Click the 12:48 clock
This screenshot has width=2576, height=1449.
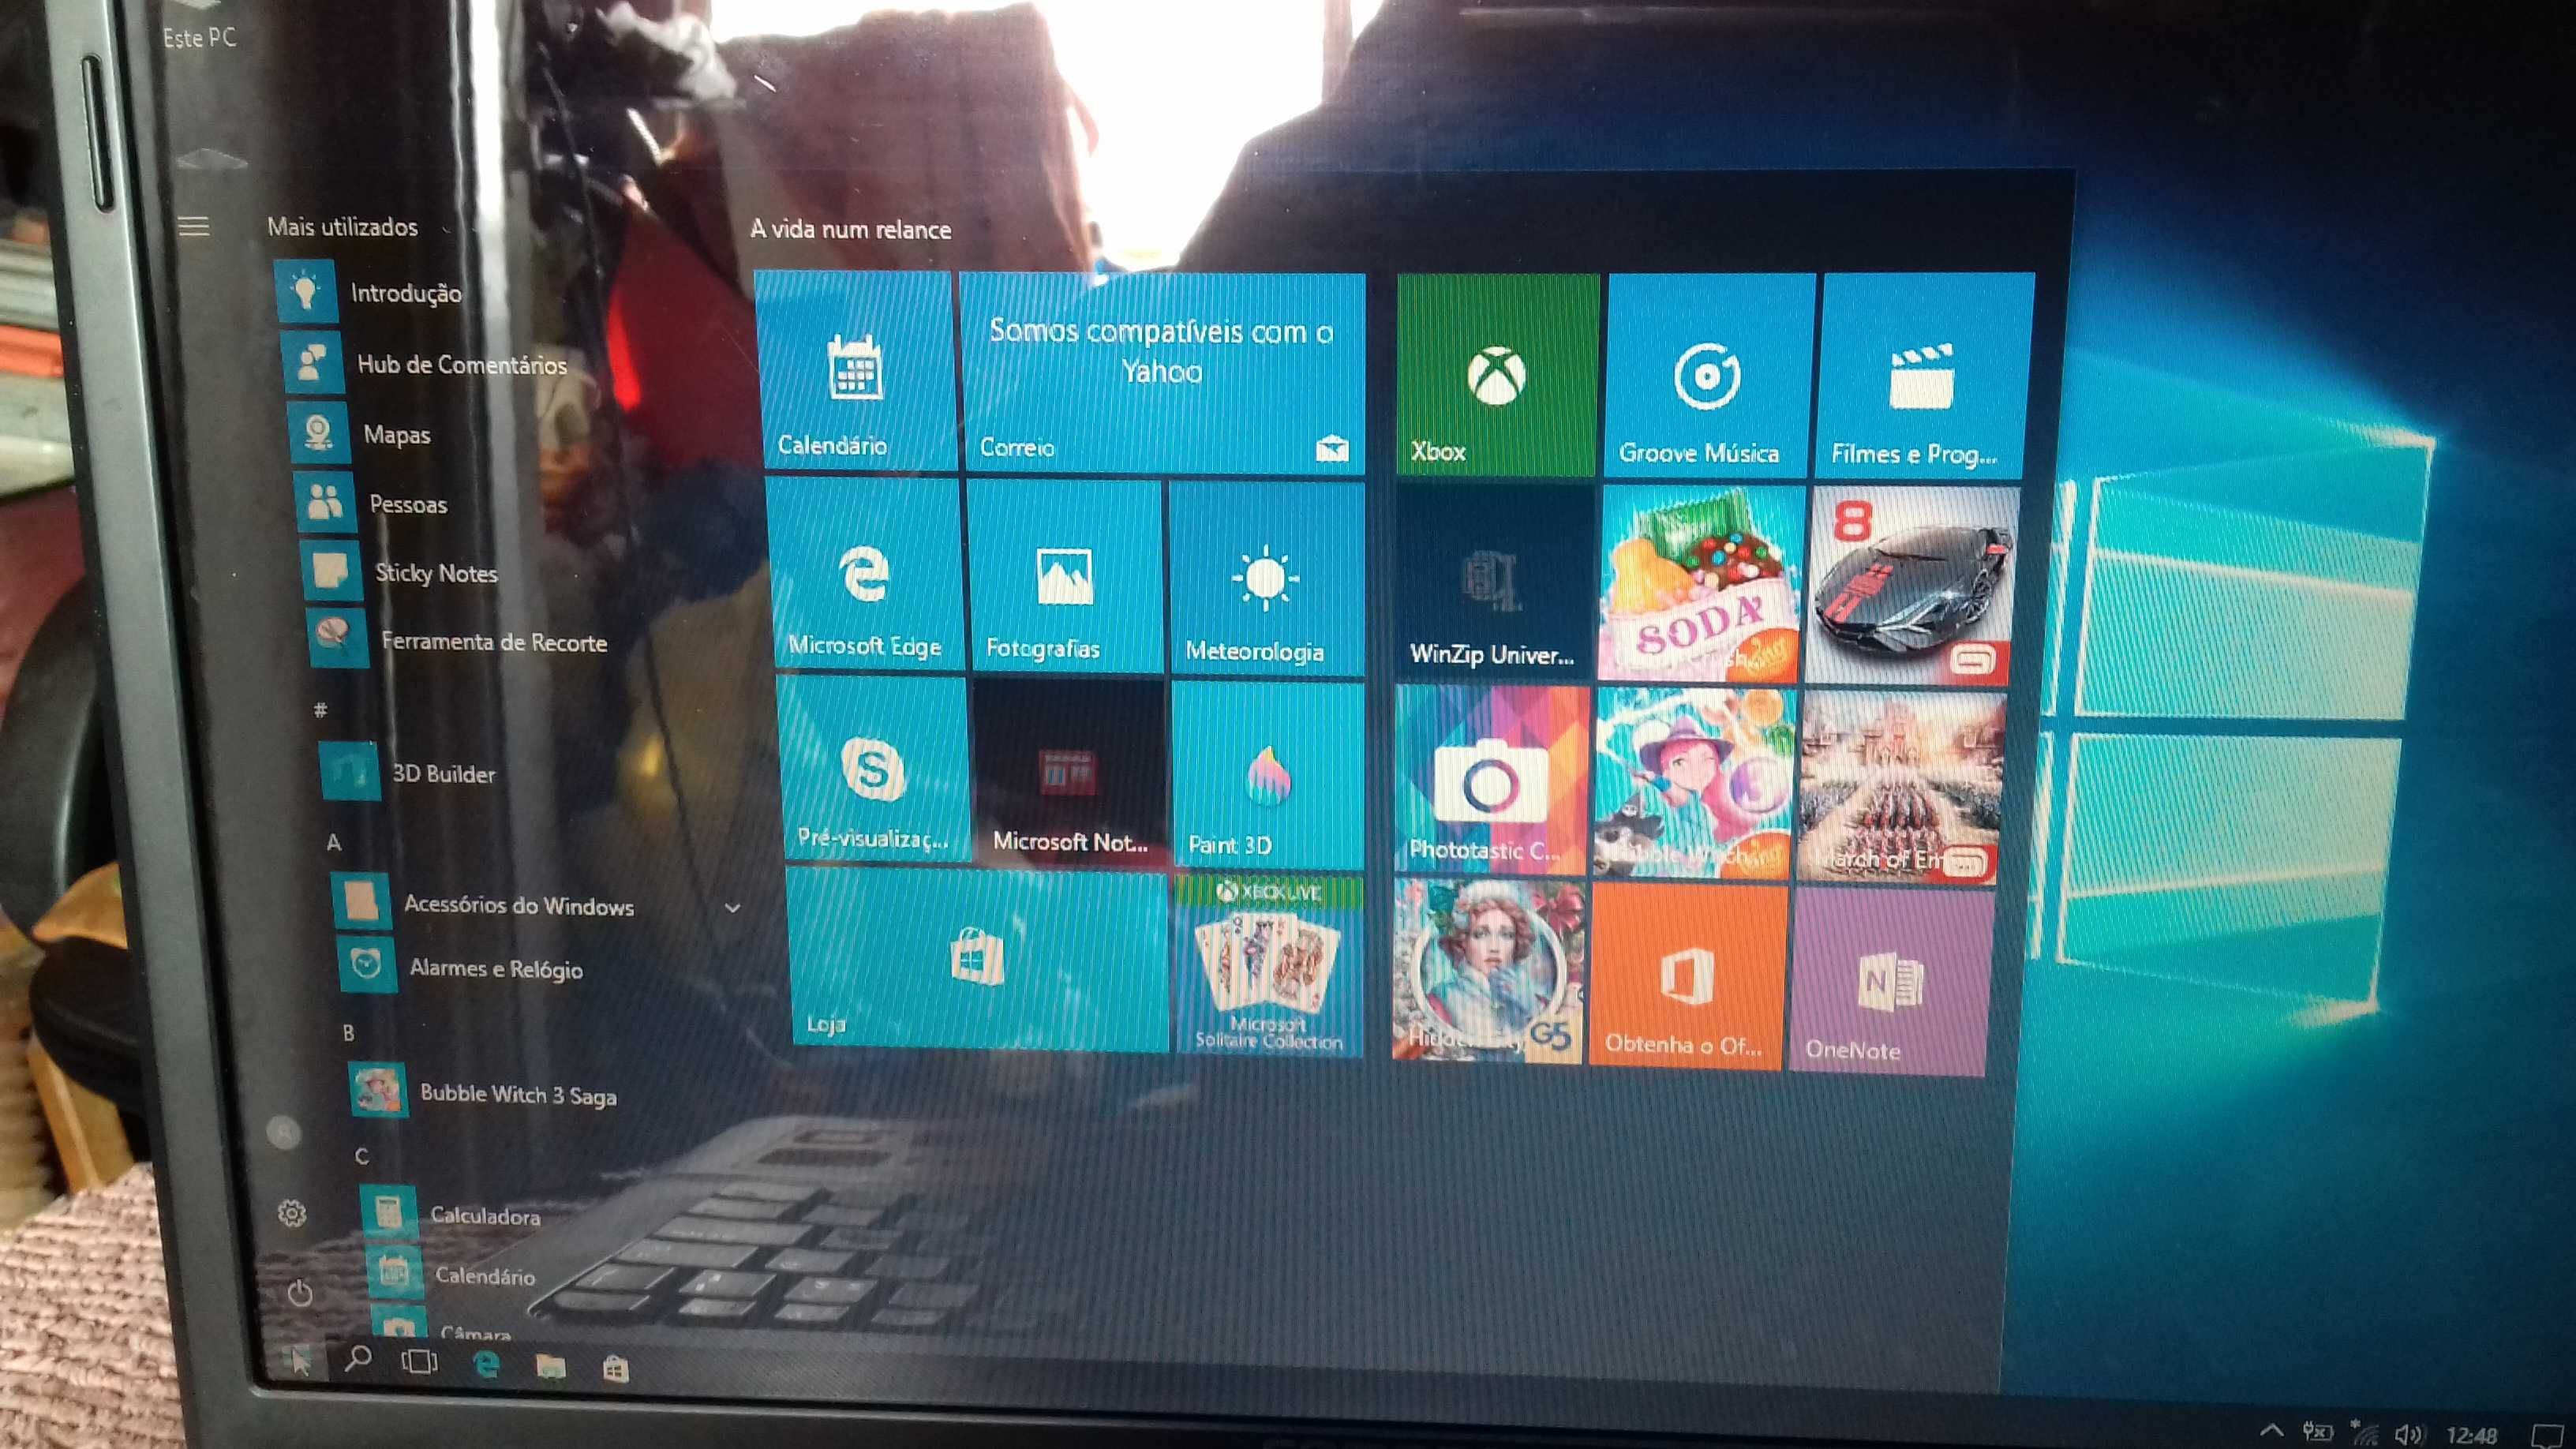[2472, 1436]
